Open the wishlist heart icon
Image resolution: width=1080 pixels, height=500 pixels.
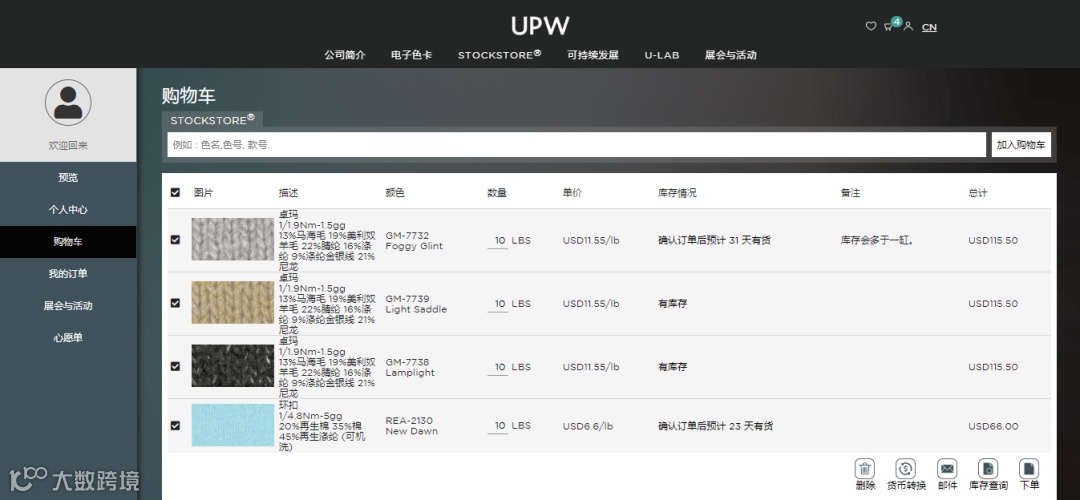tap(871, 26)
